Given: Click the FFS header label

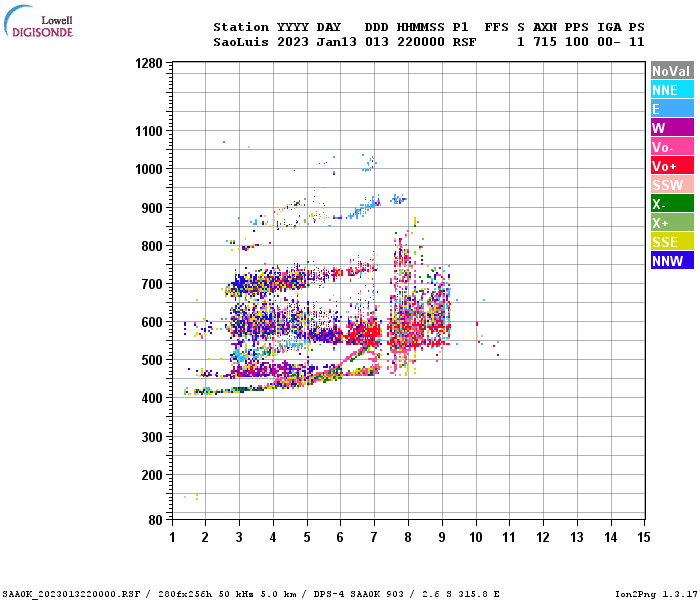Looking at the screenshot, I should pyautogui.click(x=497, y=27).
